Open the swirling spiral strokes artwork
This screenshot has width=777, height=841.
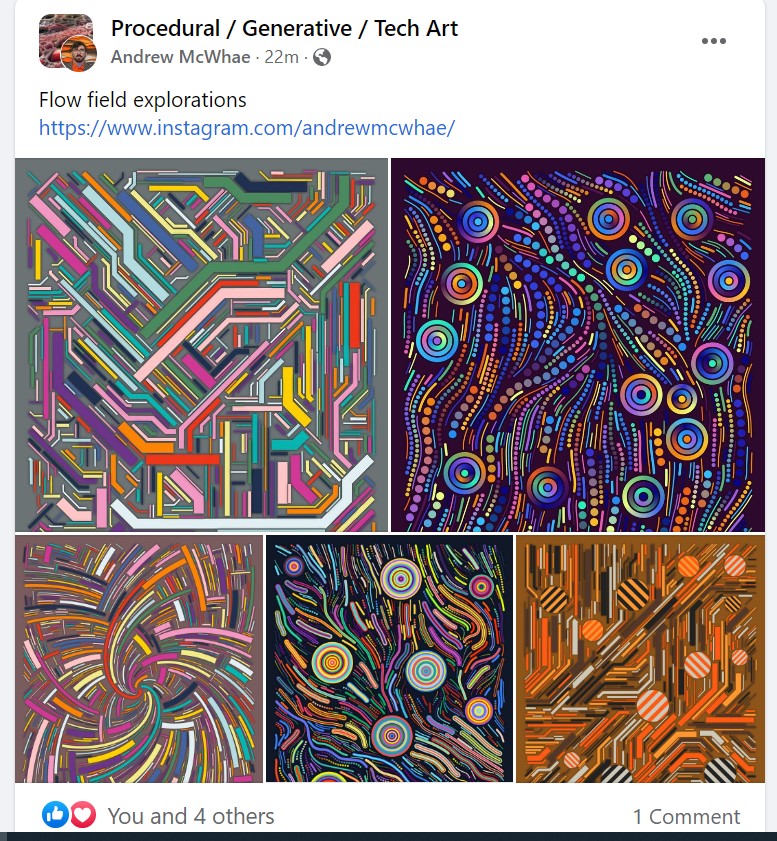(x=139, y=659)
